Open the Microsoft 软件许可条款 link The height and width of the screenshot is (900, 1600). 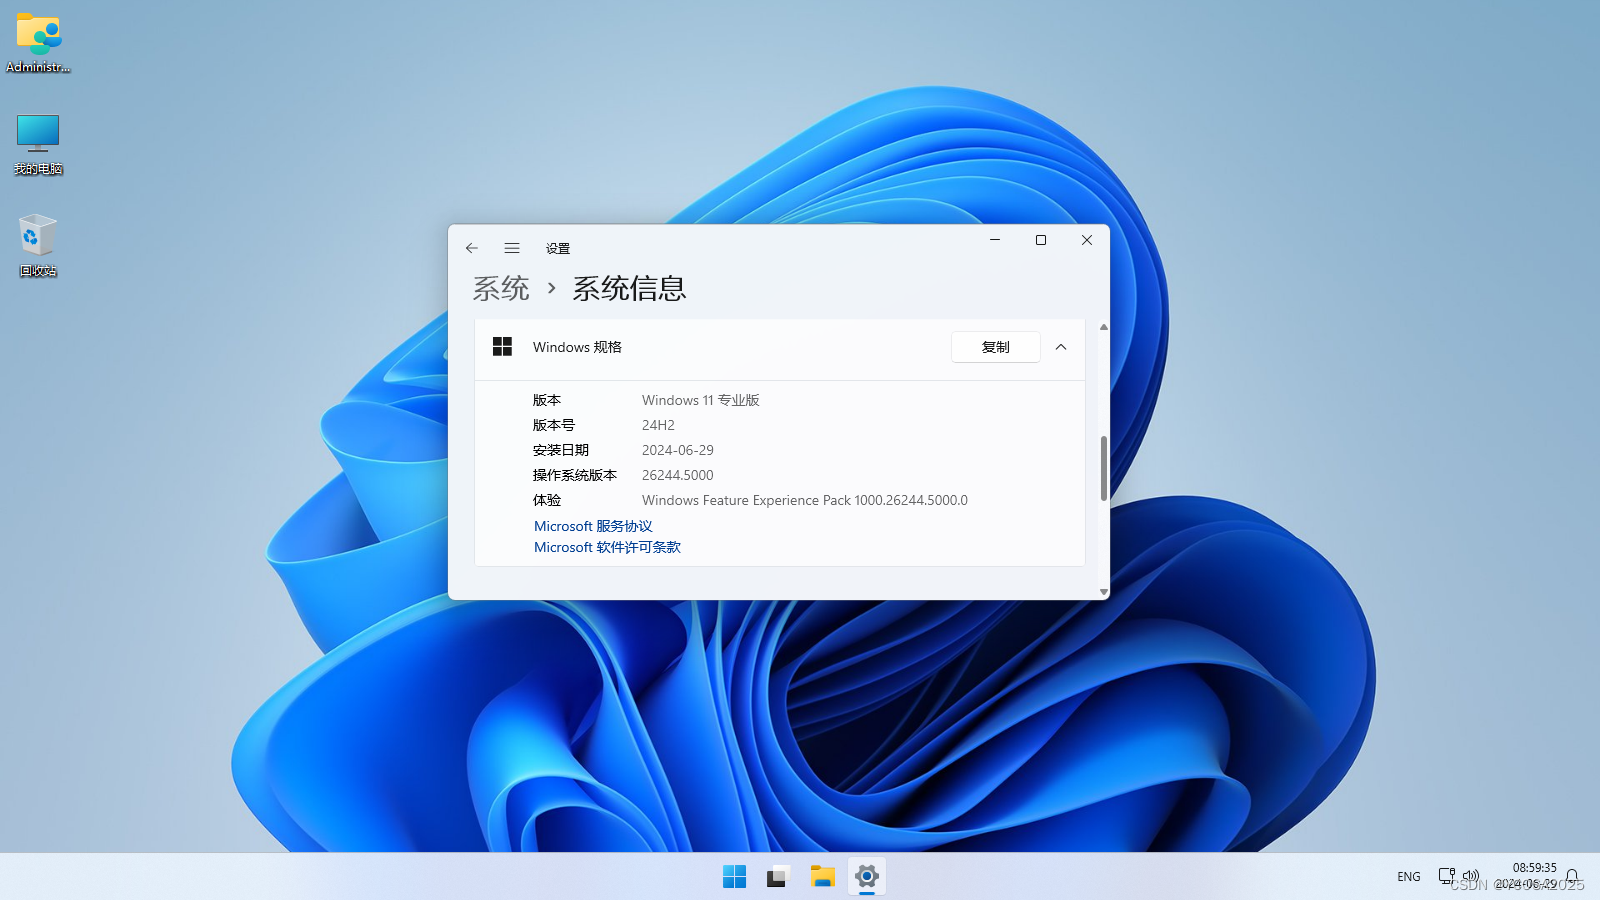(607, 547)
